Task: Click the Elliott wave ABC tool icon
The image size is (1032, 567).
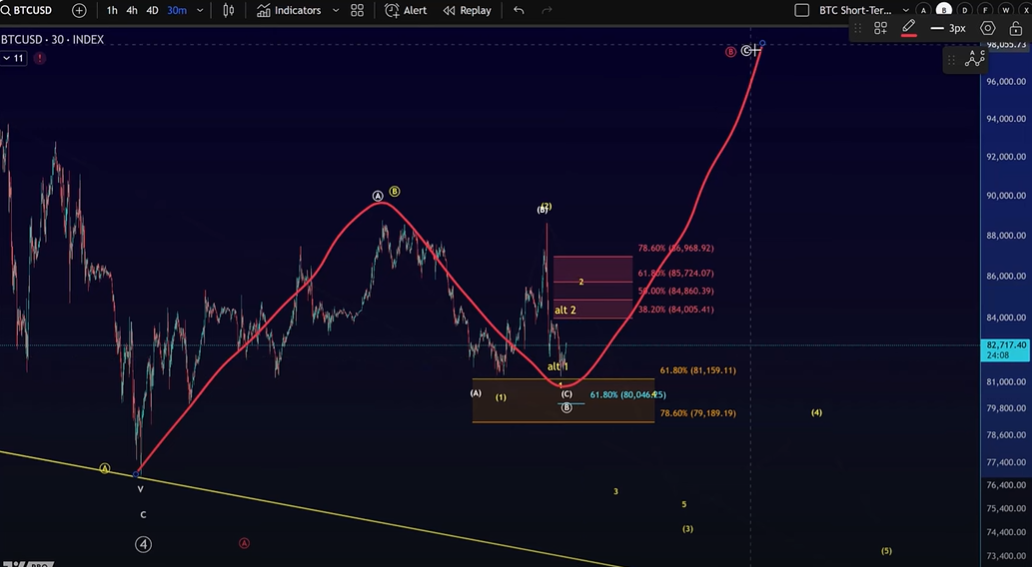Action: (975, 59)
